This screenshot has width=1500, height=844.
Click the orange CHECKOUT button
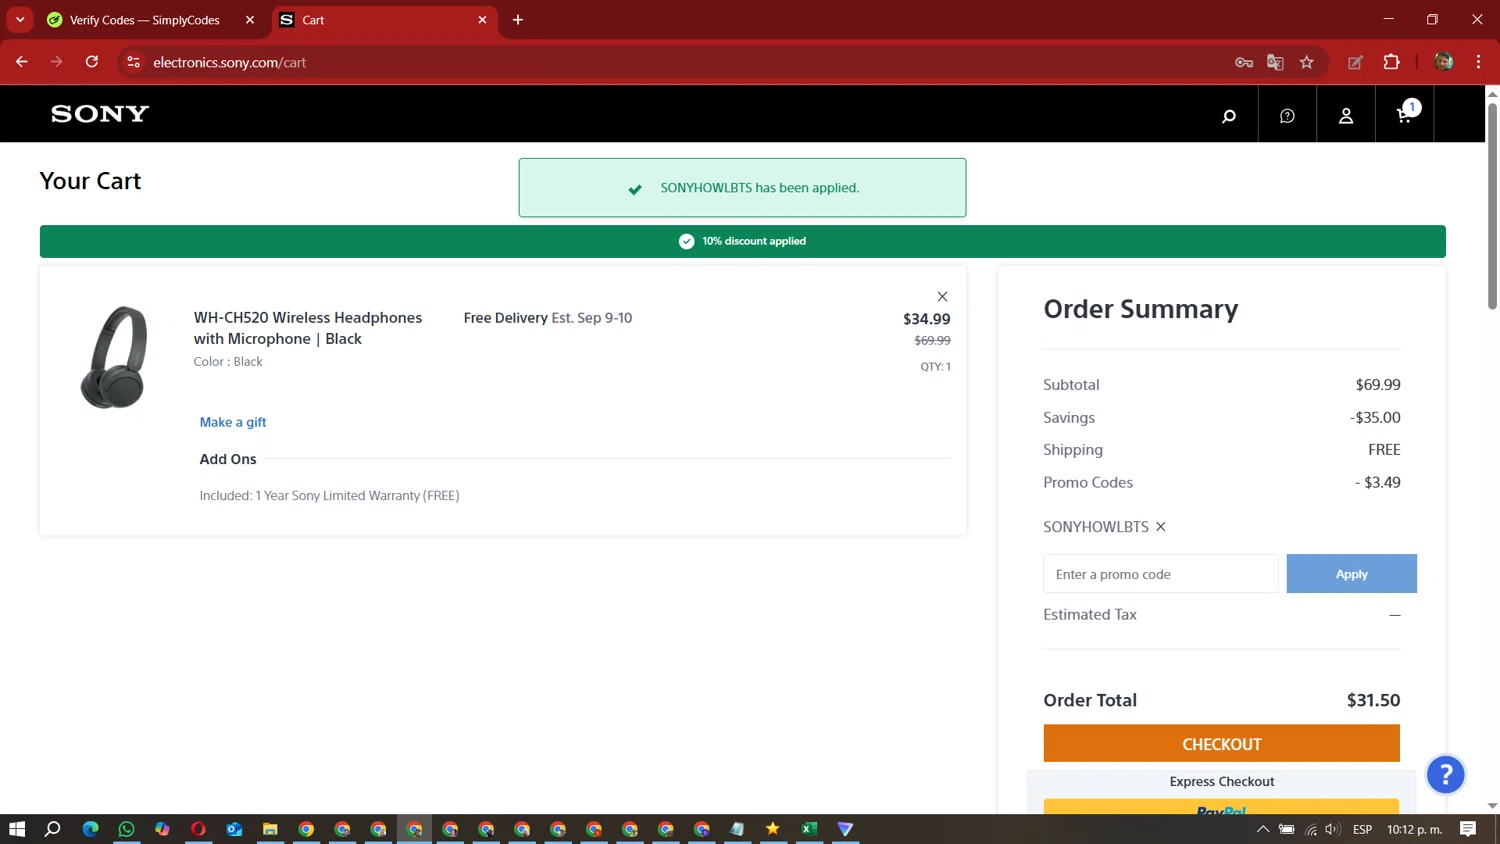click(x=1221, y=744)
